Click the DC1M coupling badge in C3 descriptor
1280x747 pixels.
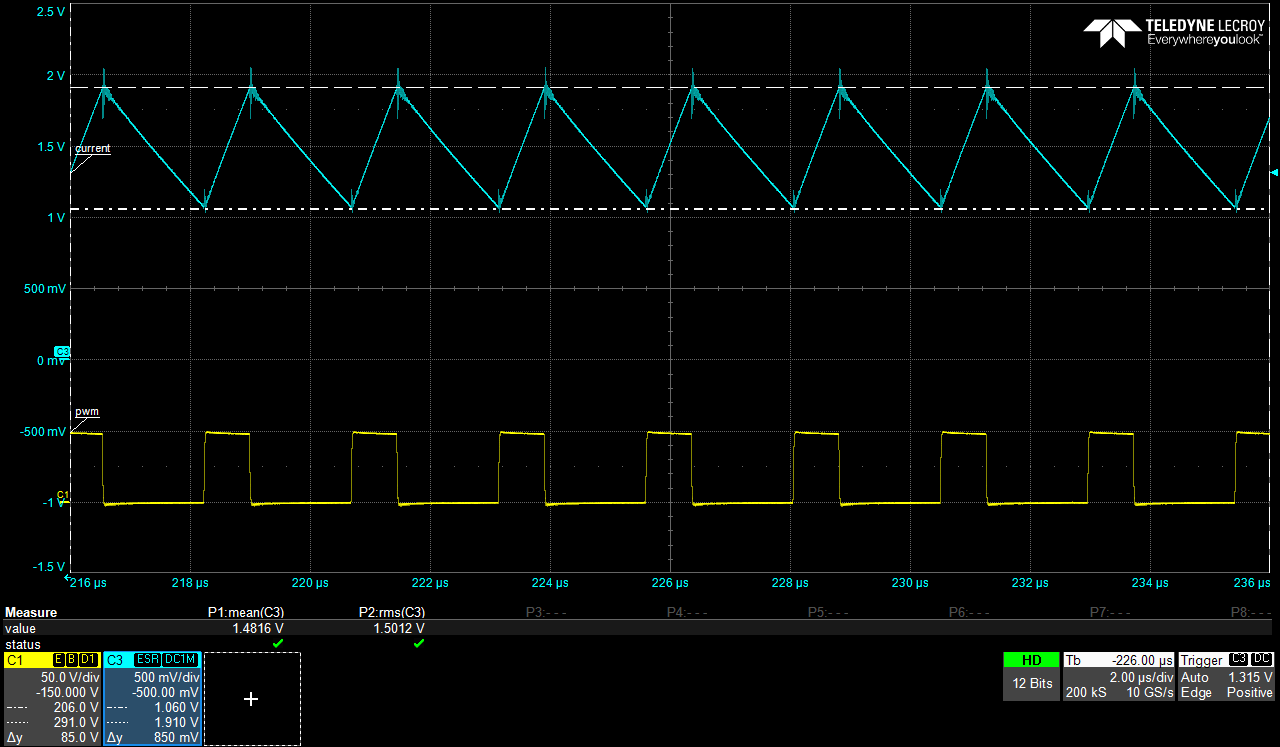point(181,660)
